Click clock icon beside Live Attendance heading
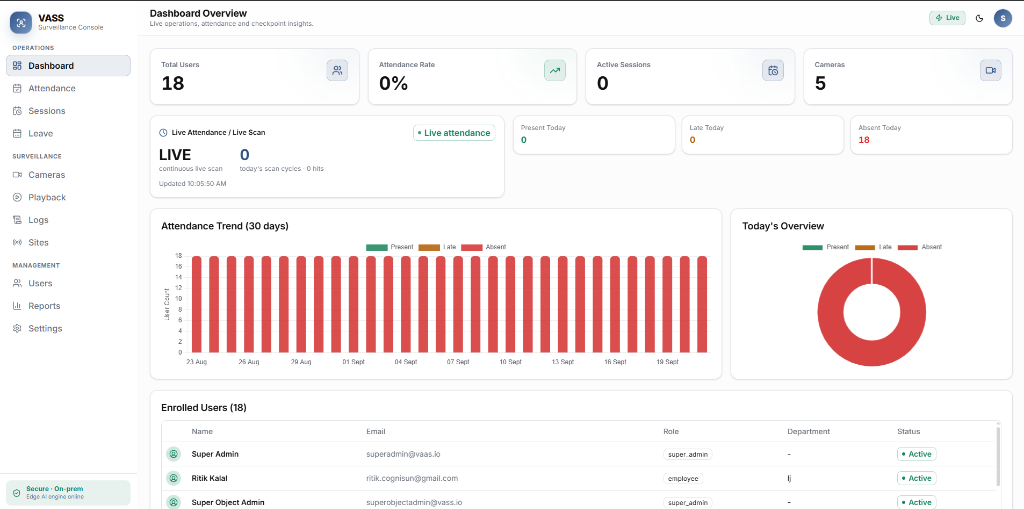Image resolution: width=1024 pixels, height=509 pixels. 163,132
